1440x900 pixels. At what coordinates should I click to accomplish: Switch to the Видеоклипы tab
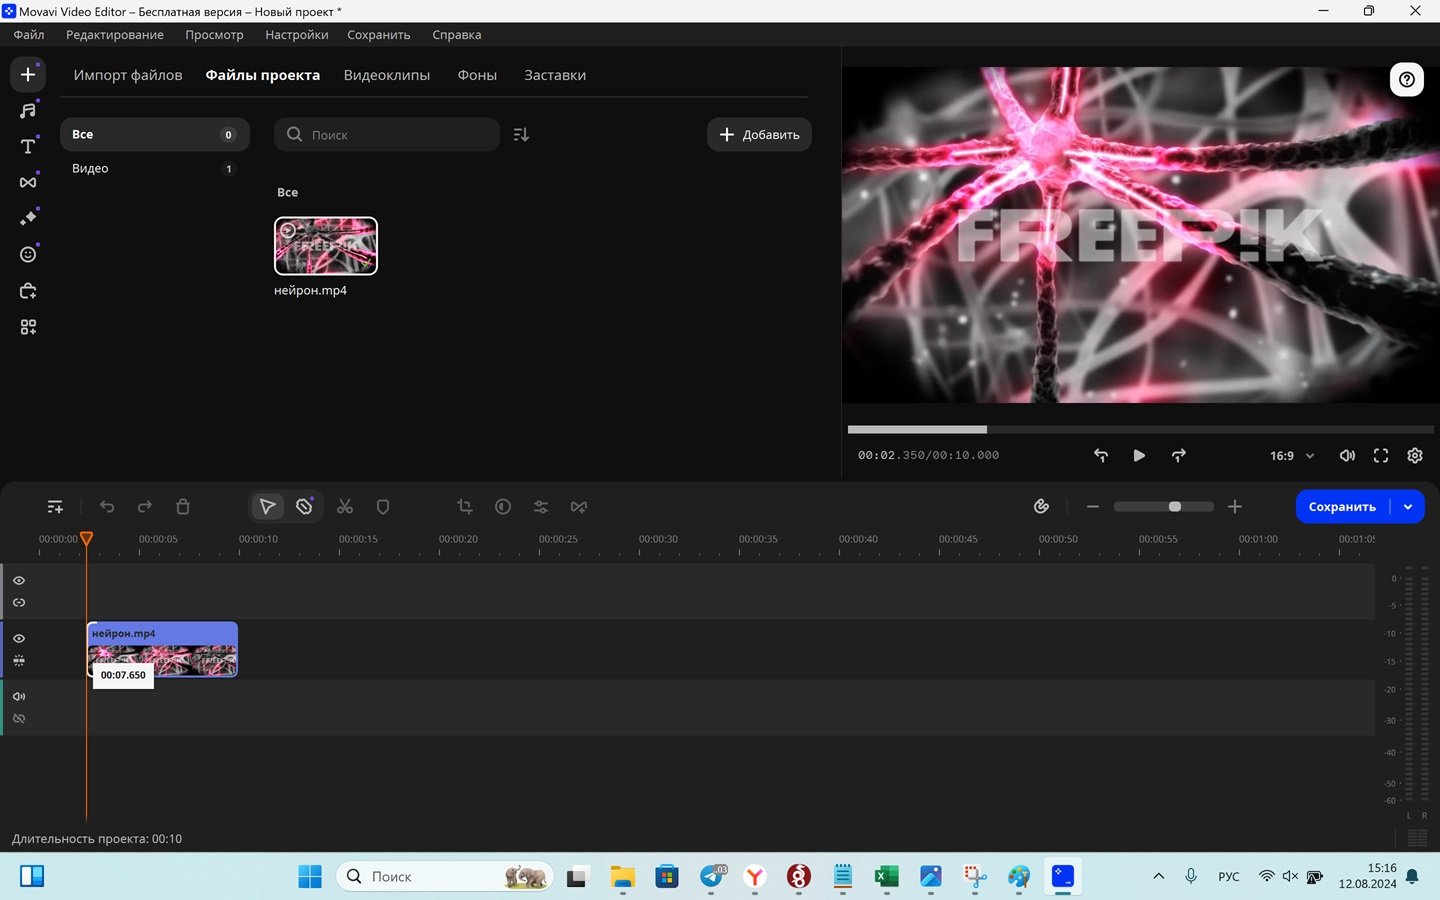tap(387, 75)
